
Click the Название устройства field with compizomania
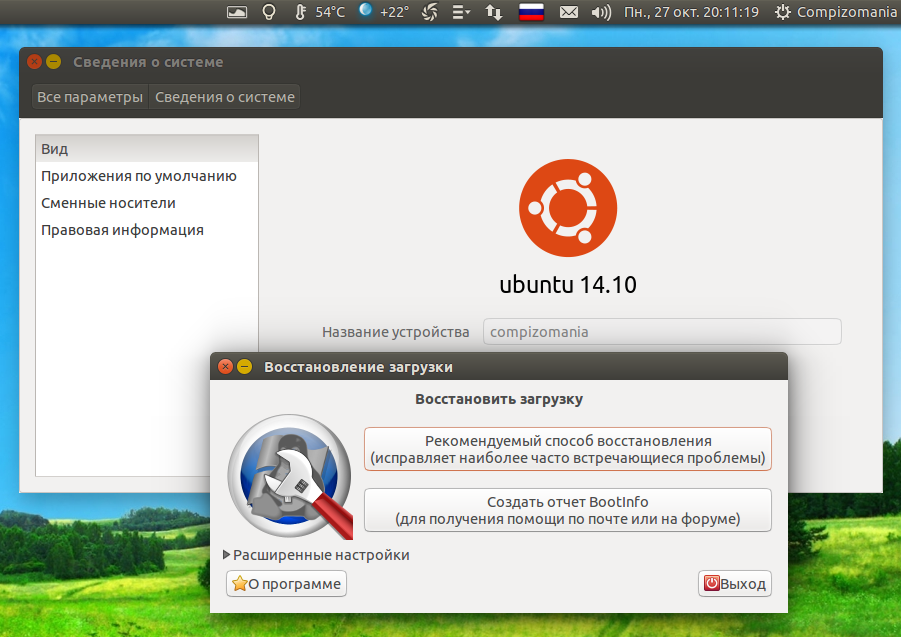(662, 332)
